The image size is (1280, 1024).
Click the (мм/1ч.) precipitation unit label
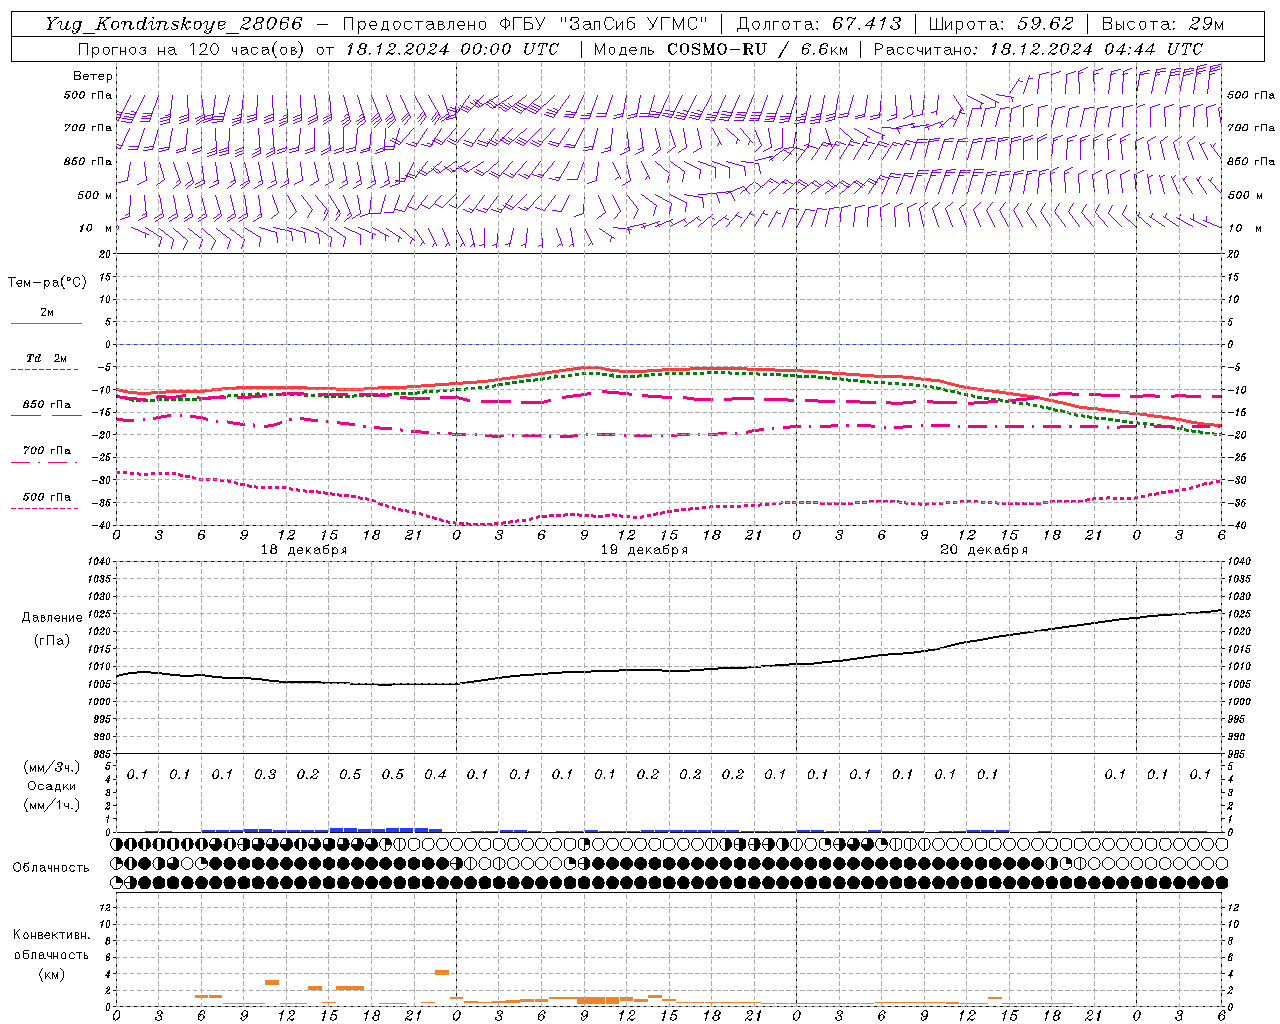52,805
